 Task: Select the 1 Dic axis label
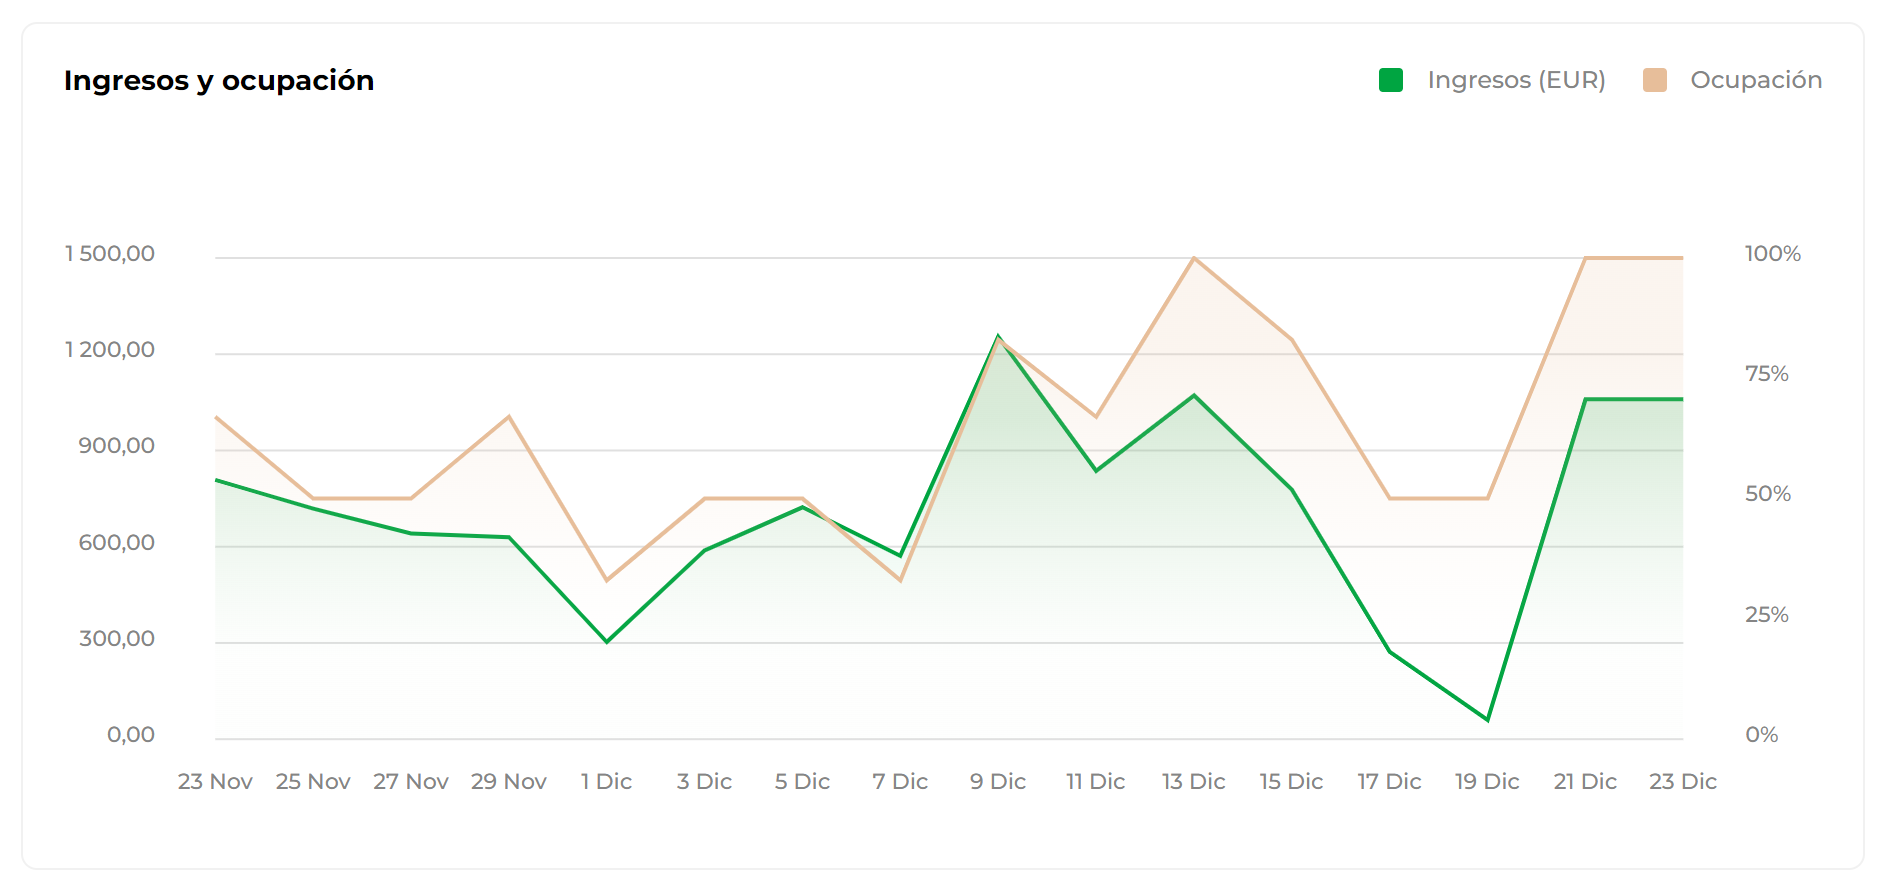coord(606,781)
